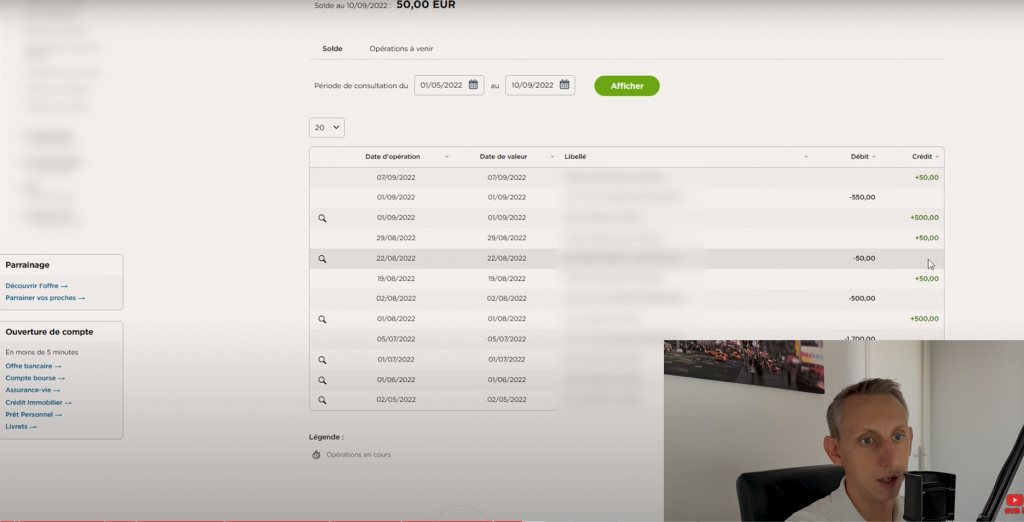
Task: Go to the Compte bourse link
Action: [x=34, y=378]
